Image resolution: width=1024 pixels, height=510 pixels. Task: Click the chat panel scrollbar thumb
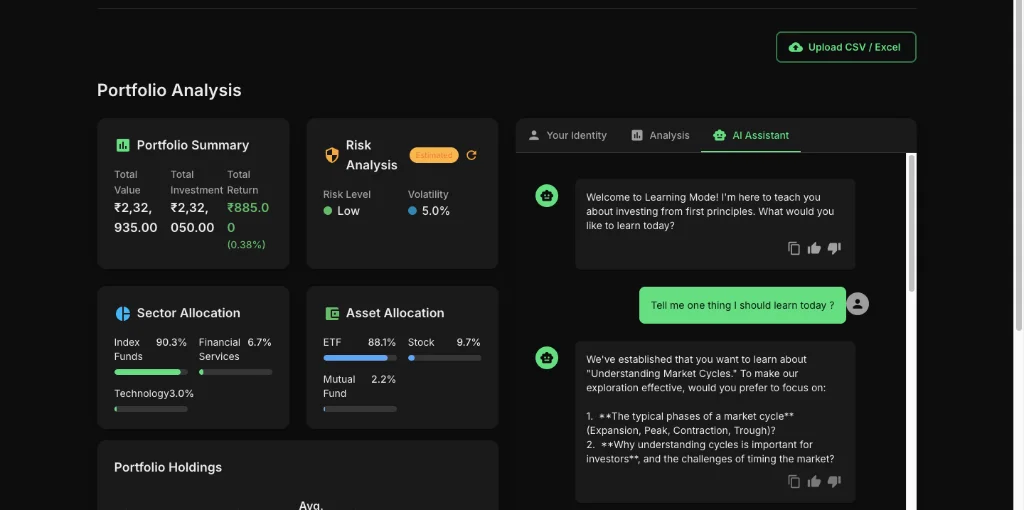click(x=912, y=222)
